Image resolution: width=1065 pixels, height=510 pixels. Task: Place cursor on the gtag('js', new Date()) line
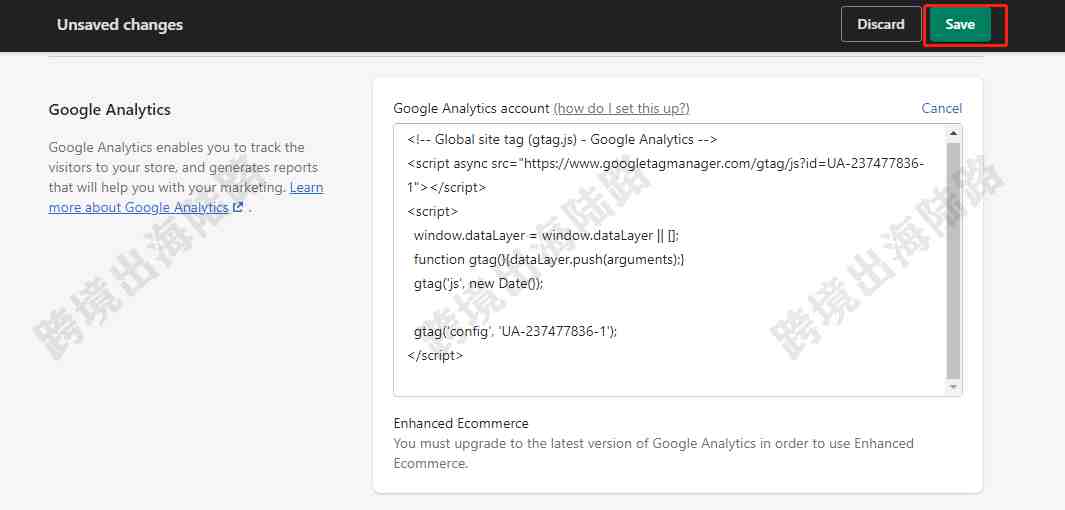479,283
